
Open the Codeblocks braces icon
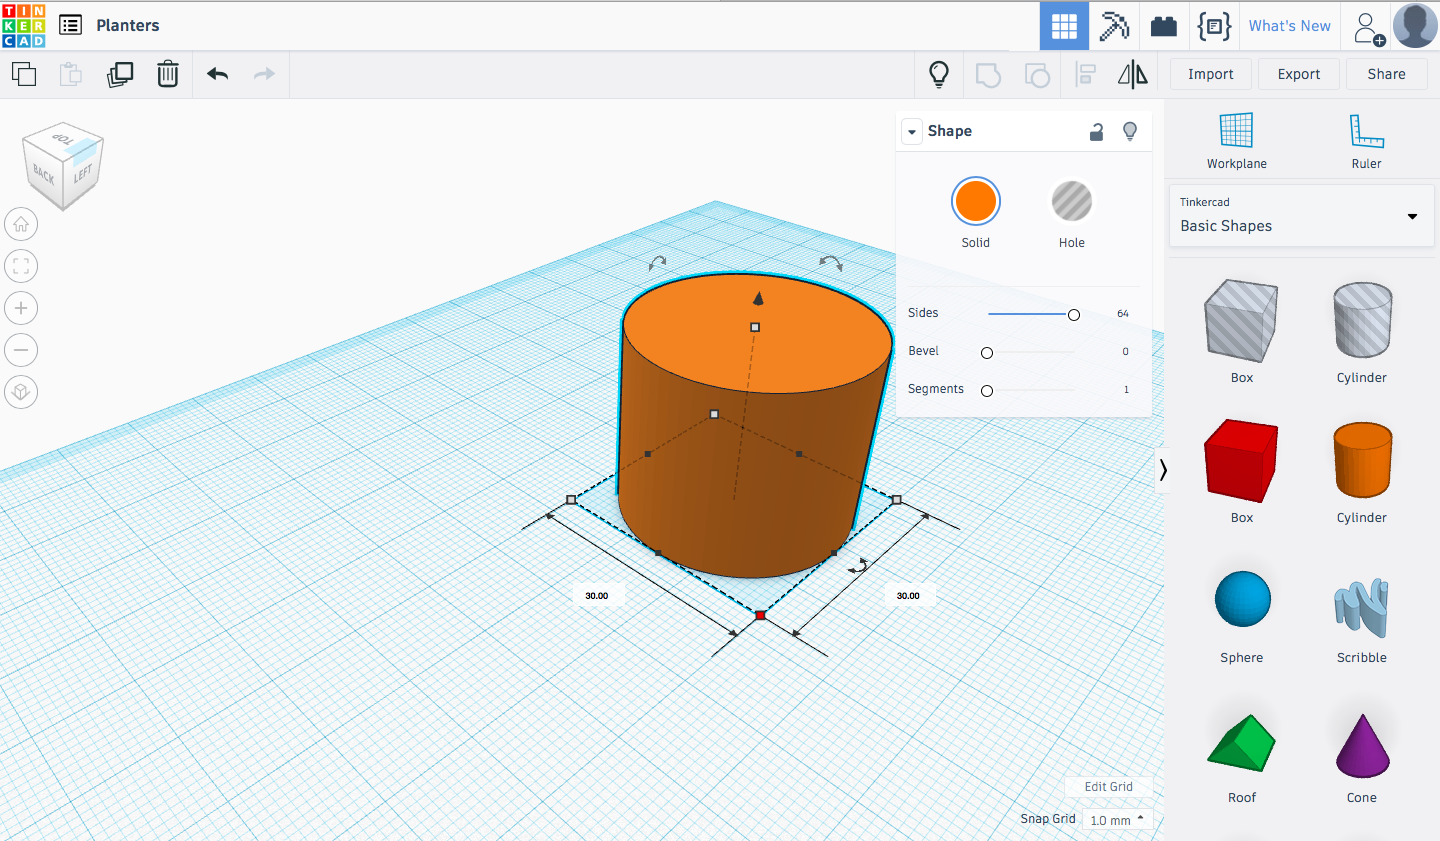[x=1214, y=26]
